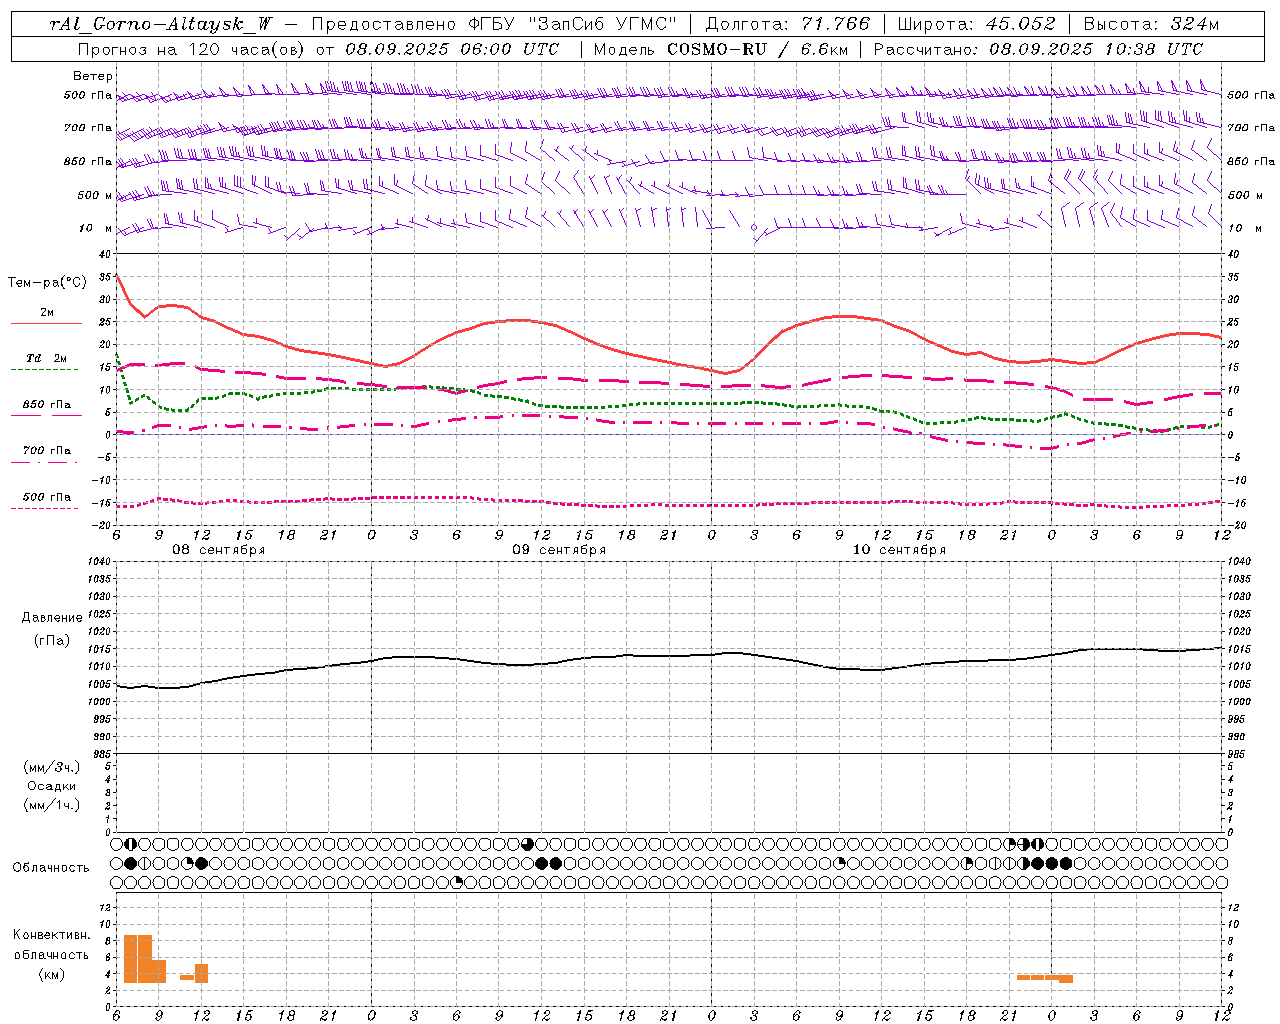The height and width of the screenshot is (1024, 1280).
Task: Click the solid red 2м legend line
Action: (x=46, y=324)
